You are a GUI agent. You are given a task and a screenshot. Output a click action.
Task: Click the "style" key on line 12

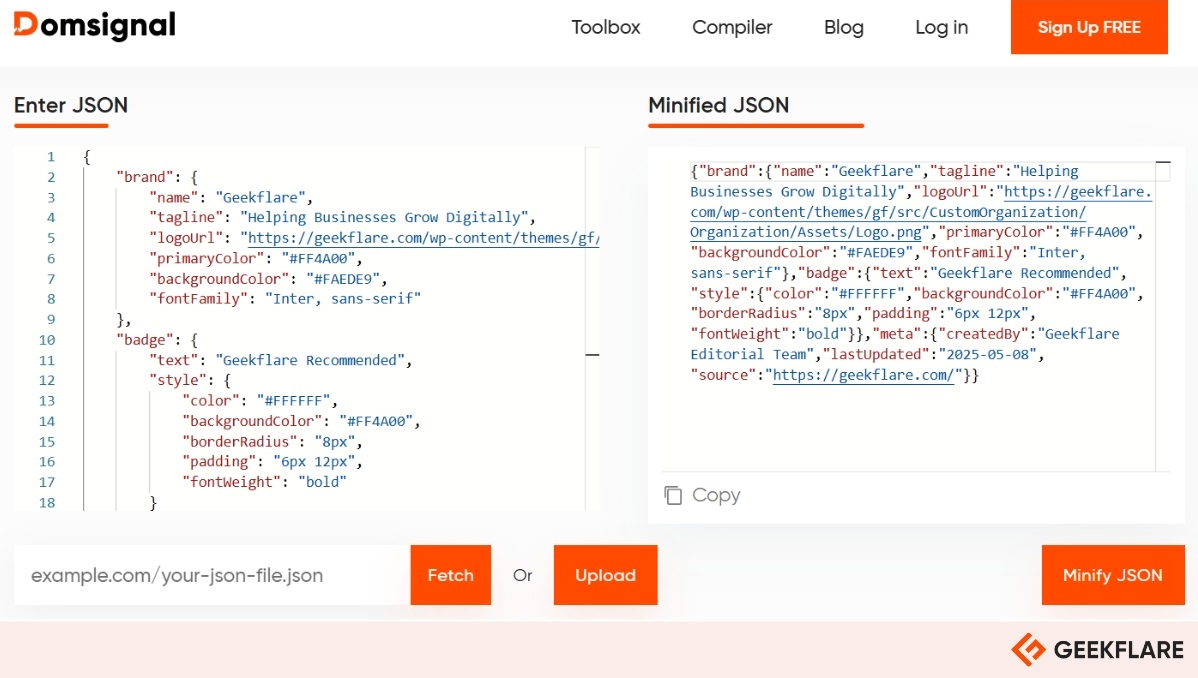point(178,380)
